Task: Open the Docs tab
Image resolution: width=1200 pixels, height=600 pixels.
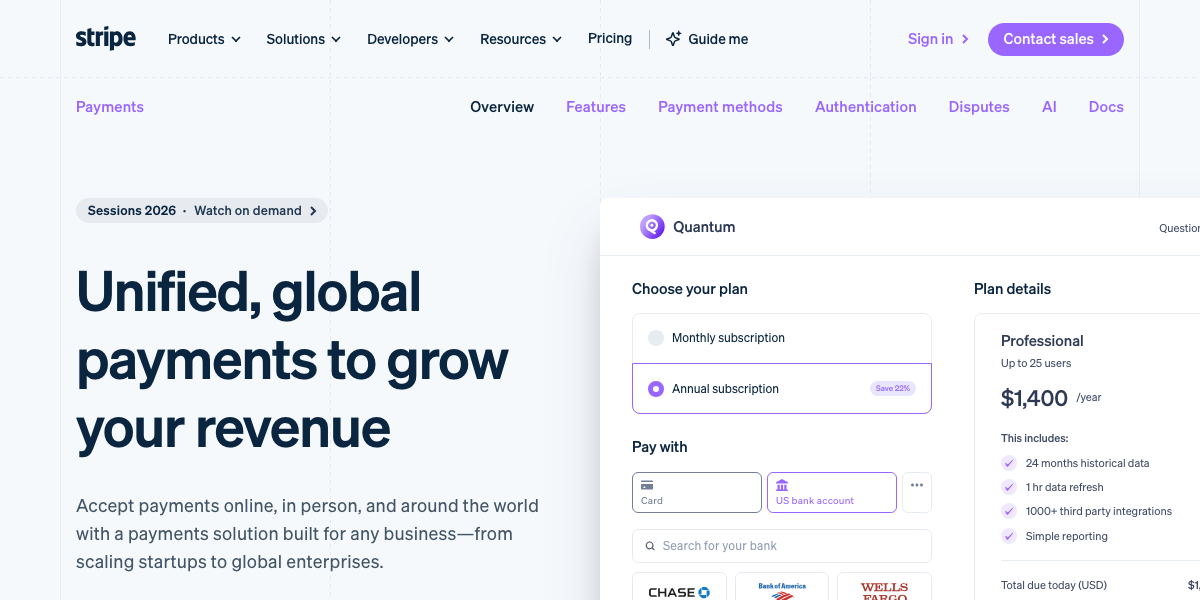Action: coord(1106,107)
